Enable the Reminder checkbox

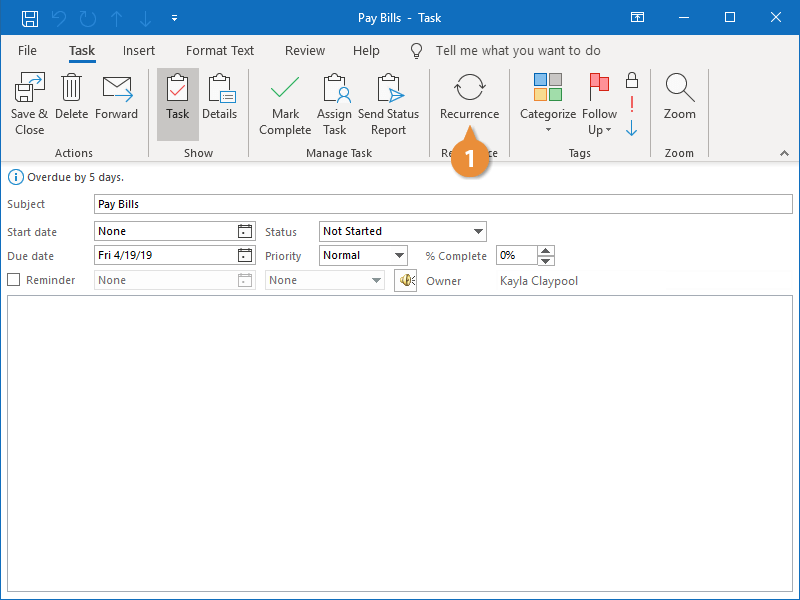(14, 280)
